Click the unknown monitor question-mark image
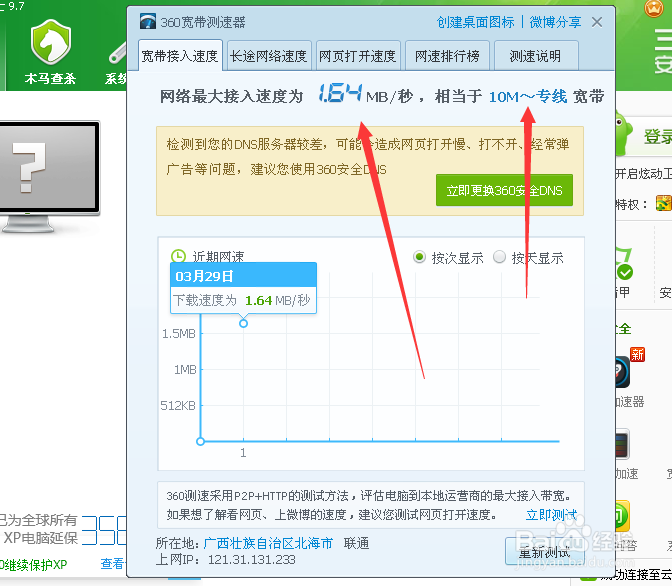672x586 pixels. (x=48, y=177)
